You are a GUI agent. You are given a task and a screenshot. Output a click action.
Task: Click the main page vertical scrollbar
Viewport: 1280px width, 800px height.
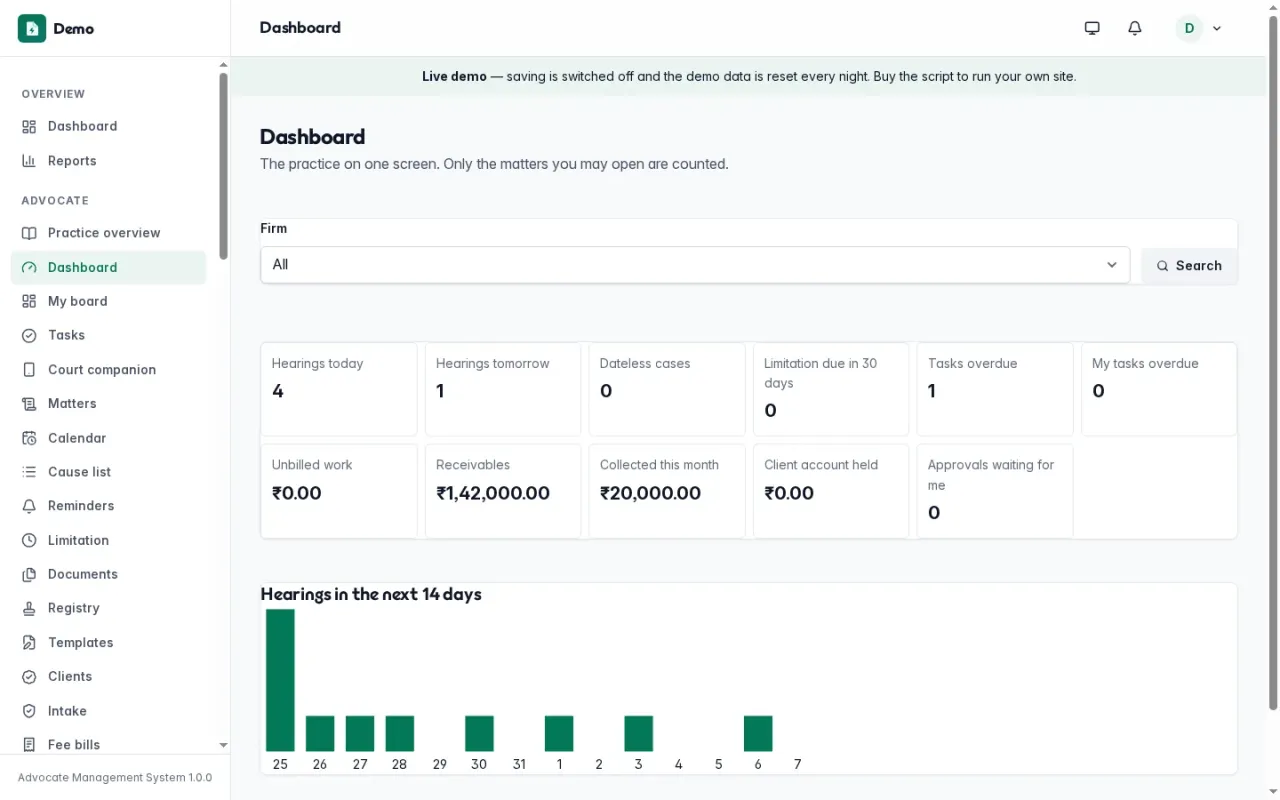1273,362
